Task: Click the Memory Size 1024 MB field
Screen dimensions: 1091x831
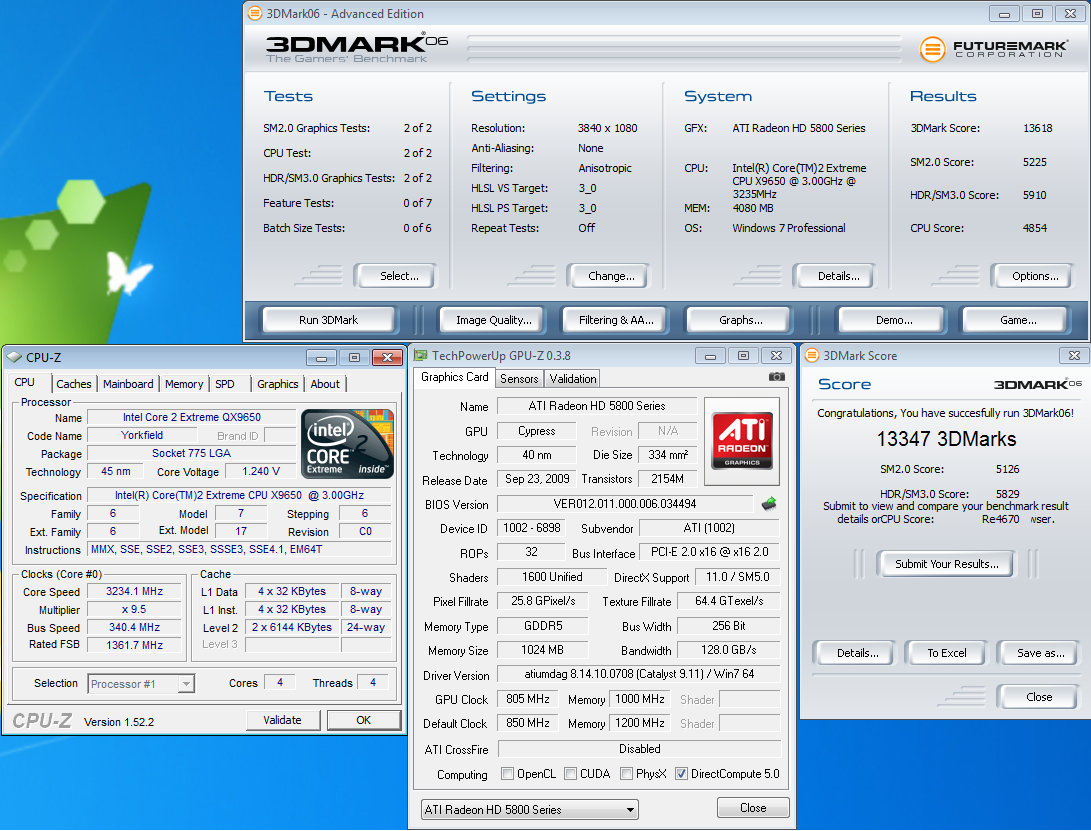Action: pos(543,650)
